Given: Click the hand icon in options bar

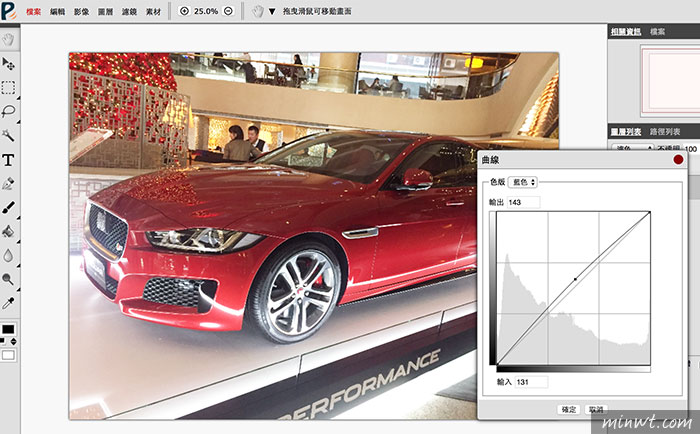Looking at the screenshot, I should pyautogui.click(x=258, y=11).
